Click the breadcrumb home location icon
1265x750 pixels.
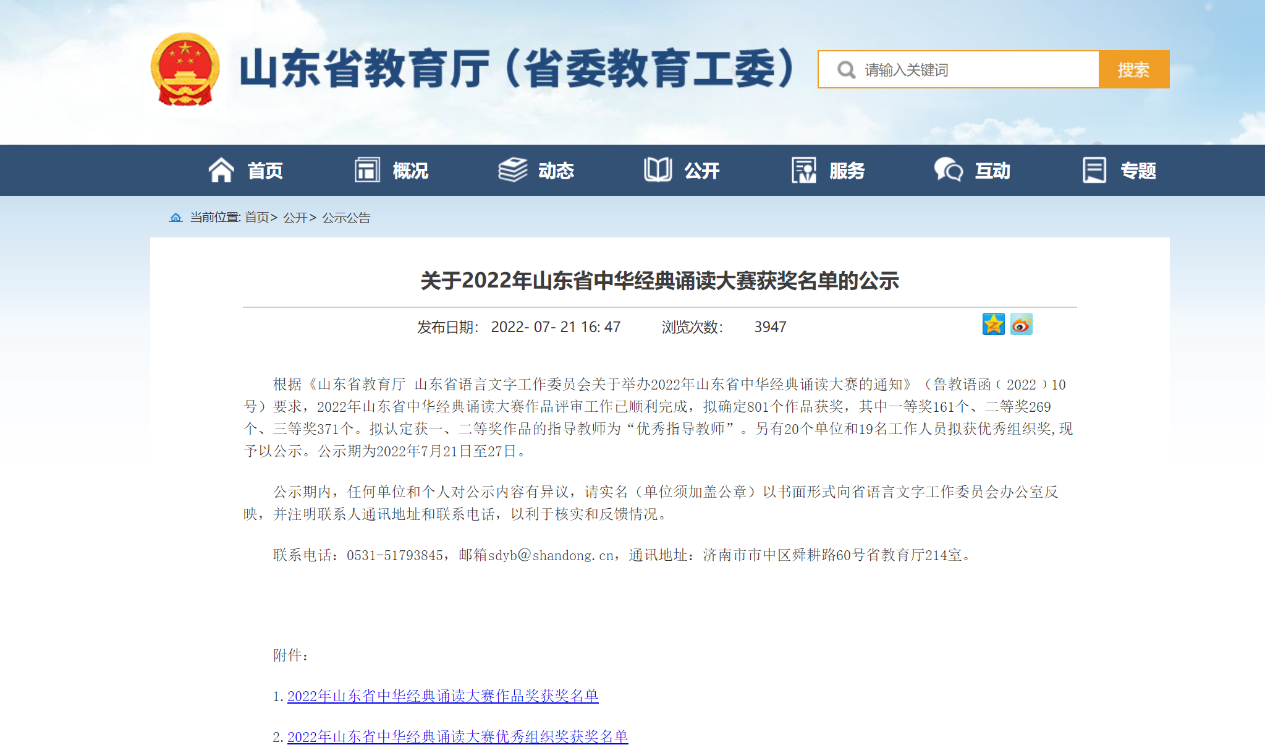(x=176, y=217)
